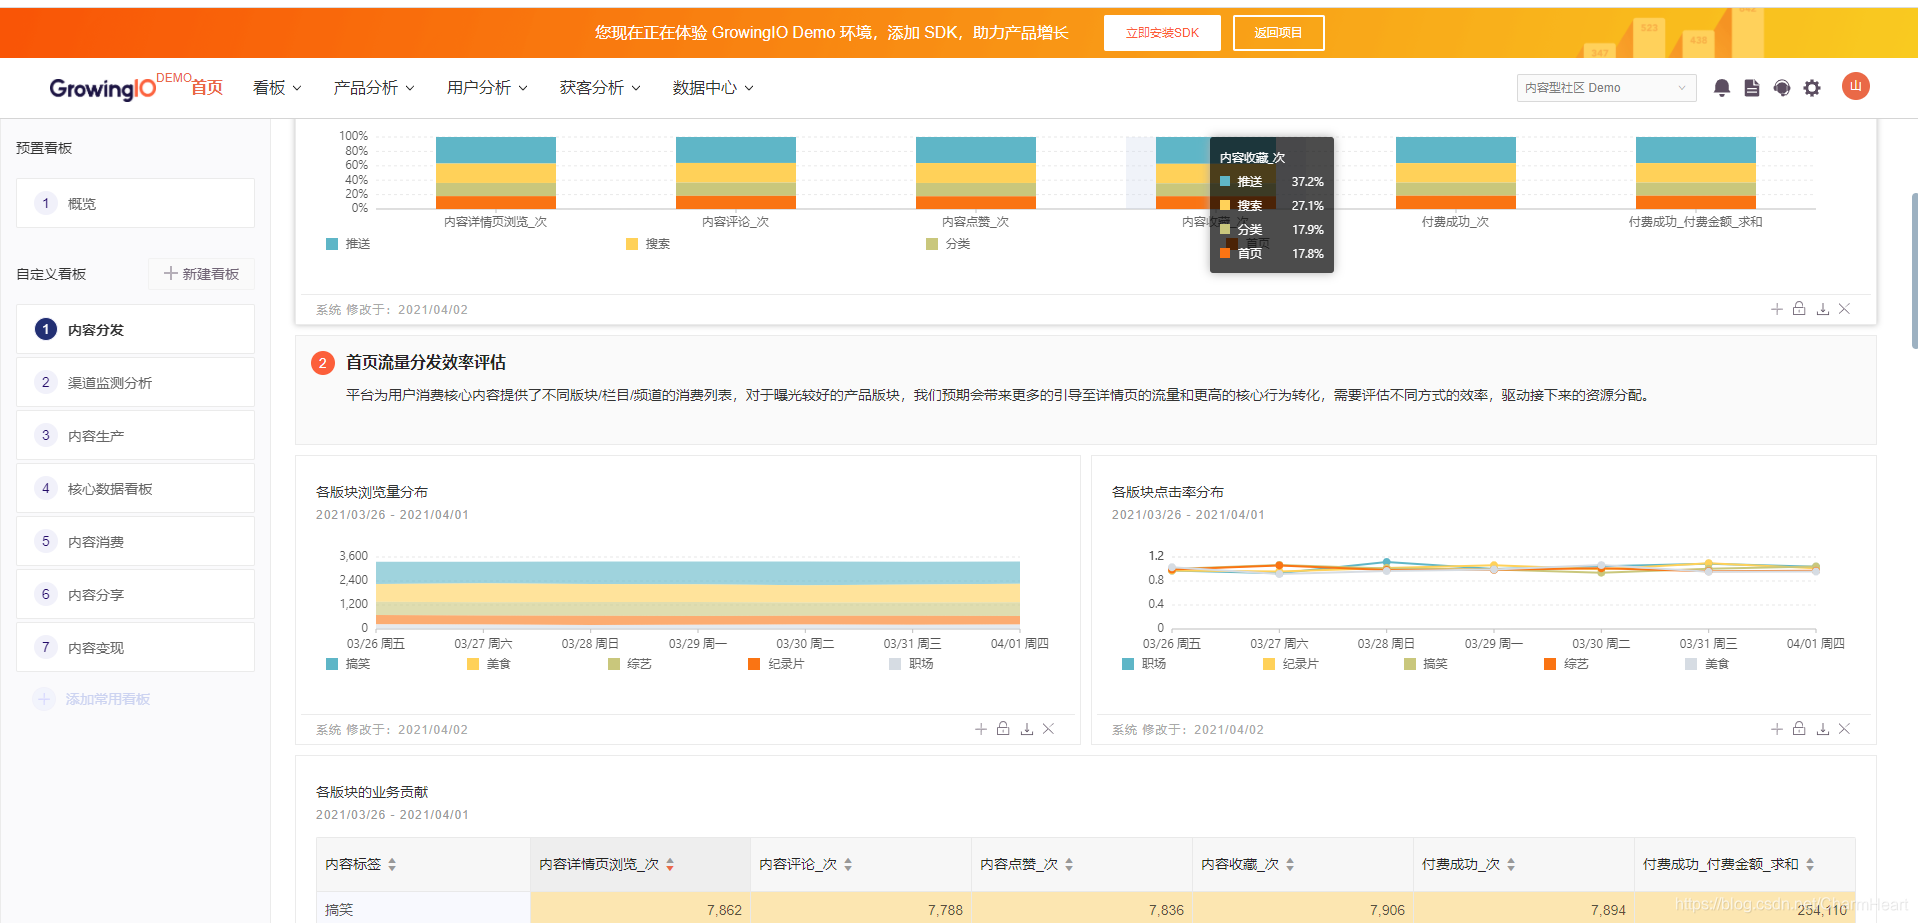1918x923 pixels.
Task: Toggle 美食 legend in 浏览量分布 chart
Action: [x=489, y=664]
